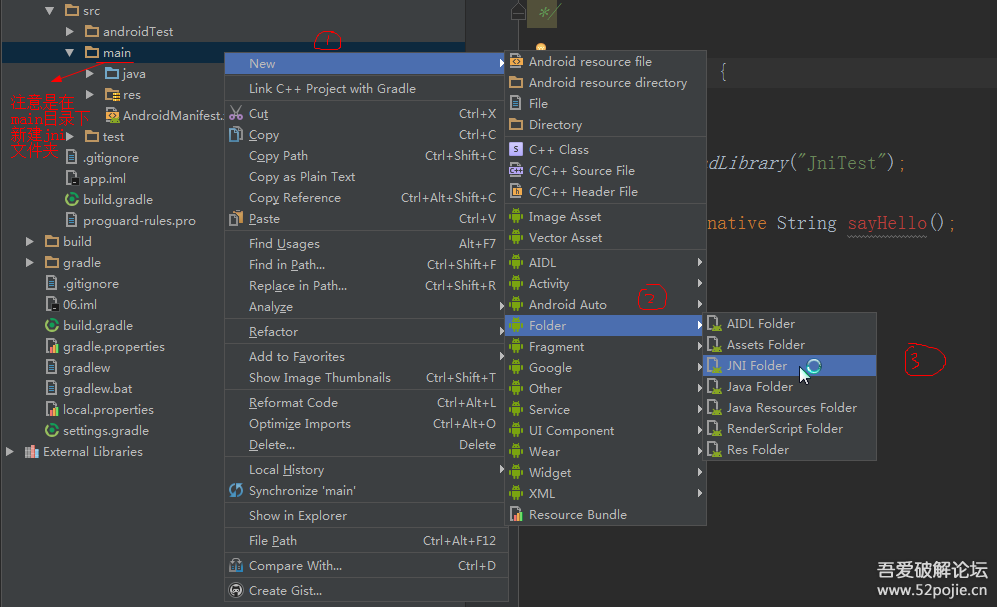Click the code folding marker in gutter
This screenshot has width=997, height=607.
(x=518, y=11)
